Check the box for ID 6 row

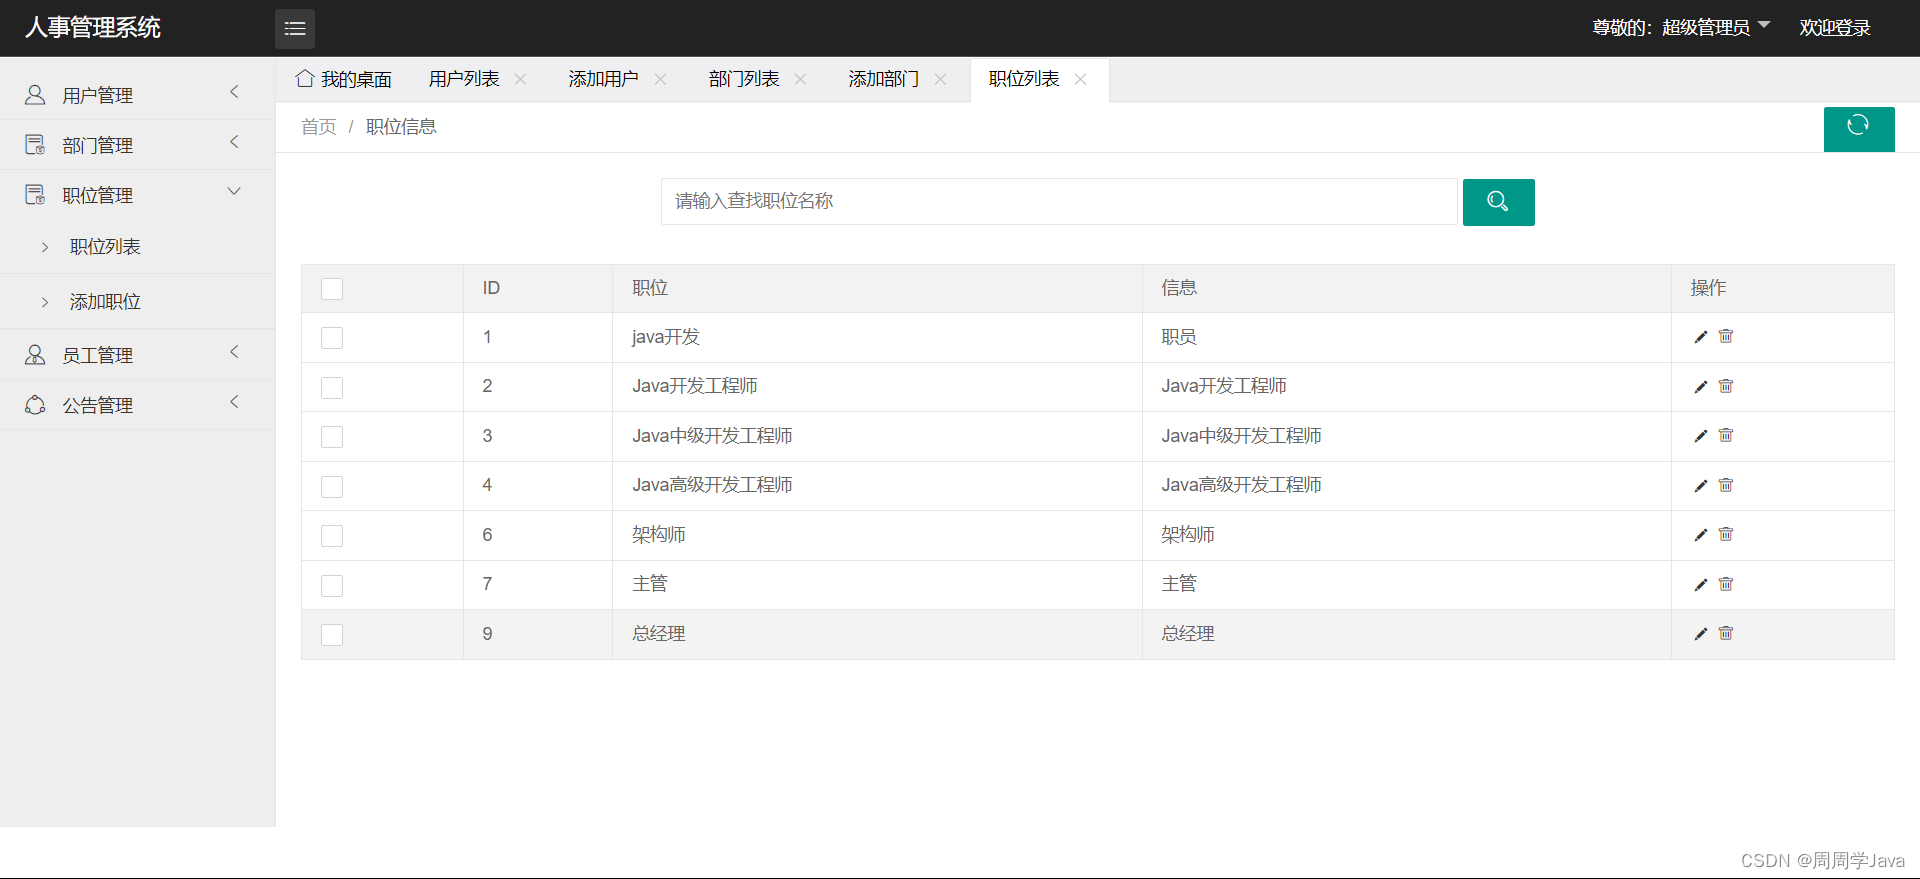pyautogui.click(x=332, y=536)
